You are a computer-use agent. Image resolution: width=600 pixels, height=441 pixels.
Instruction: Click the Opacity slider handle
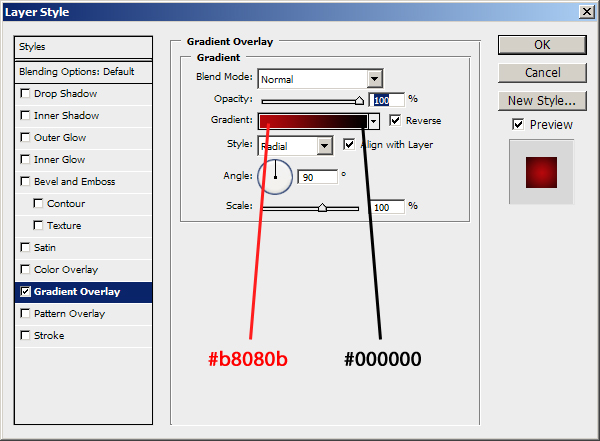tap(359, 101)
